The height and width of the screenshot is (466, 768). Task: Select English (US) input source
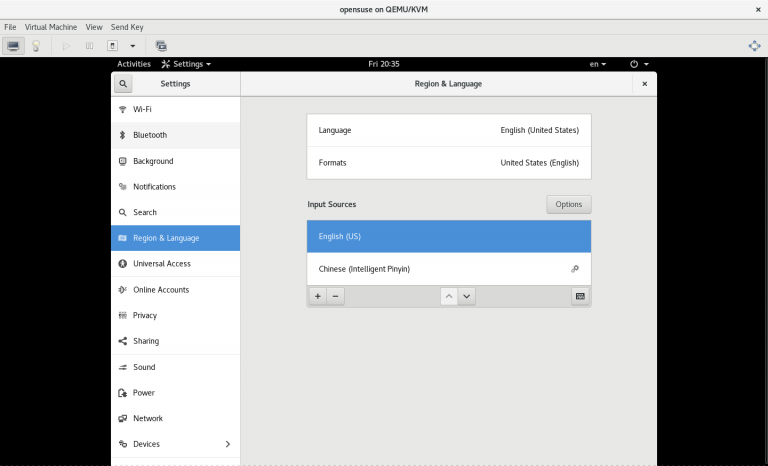[x=449, y=236]
